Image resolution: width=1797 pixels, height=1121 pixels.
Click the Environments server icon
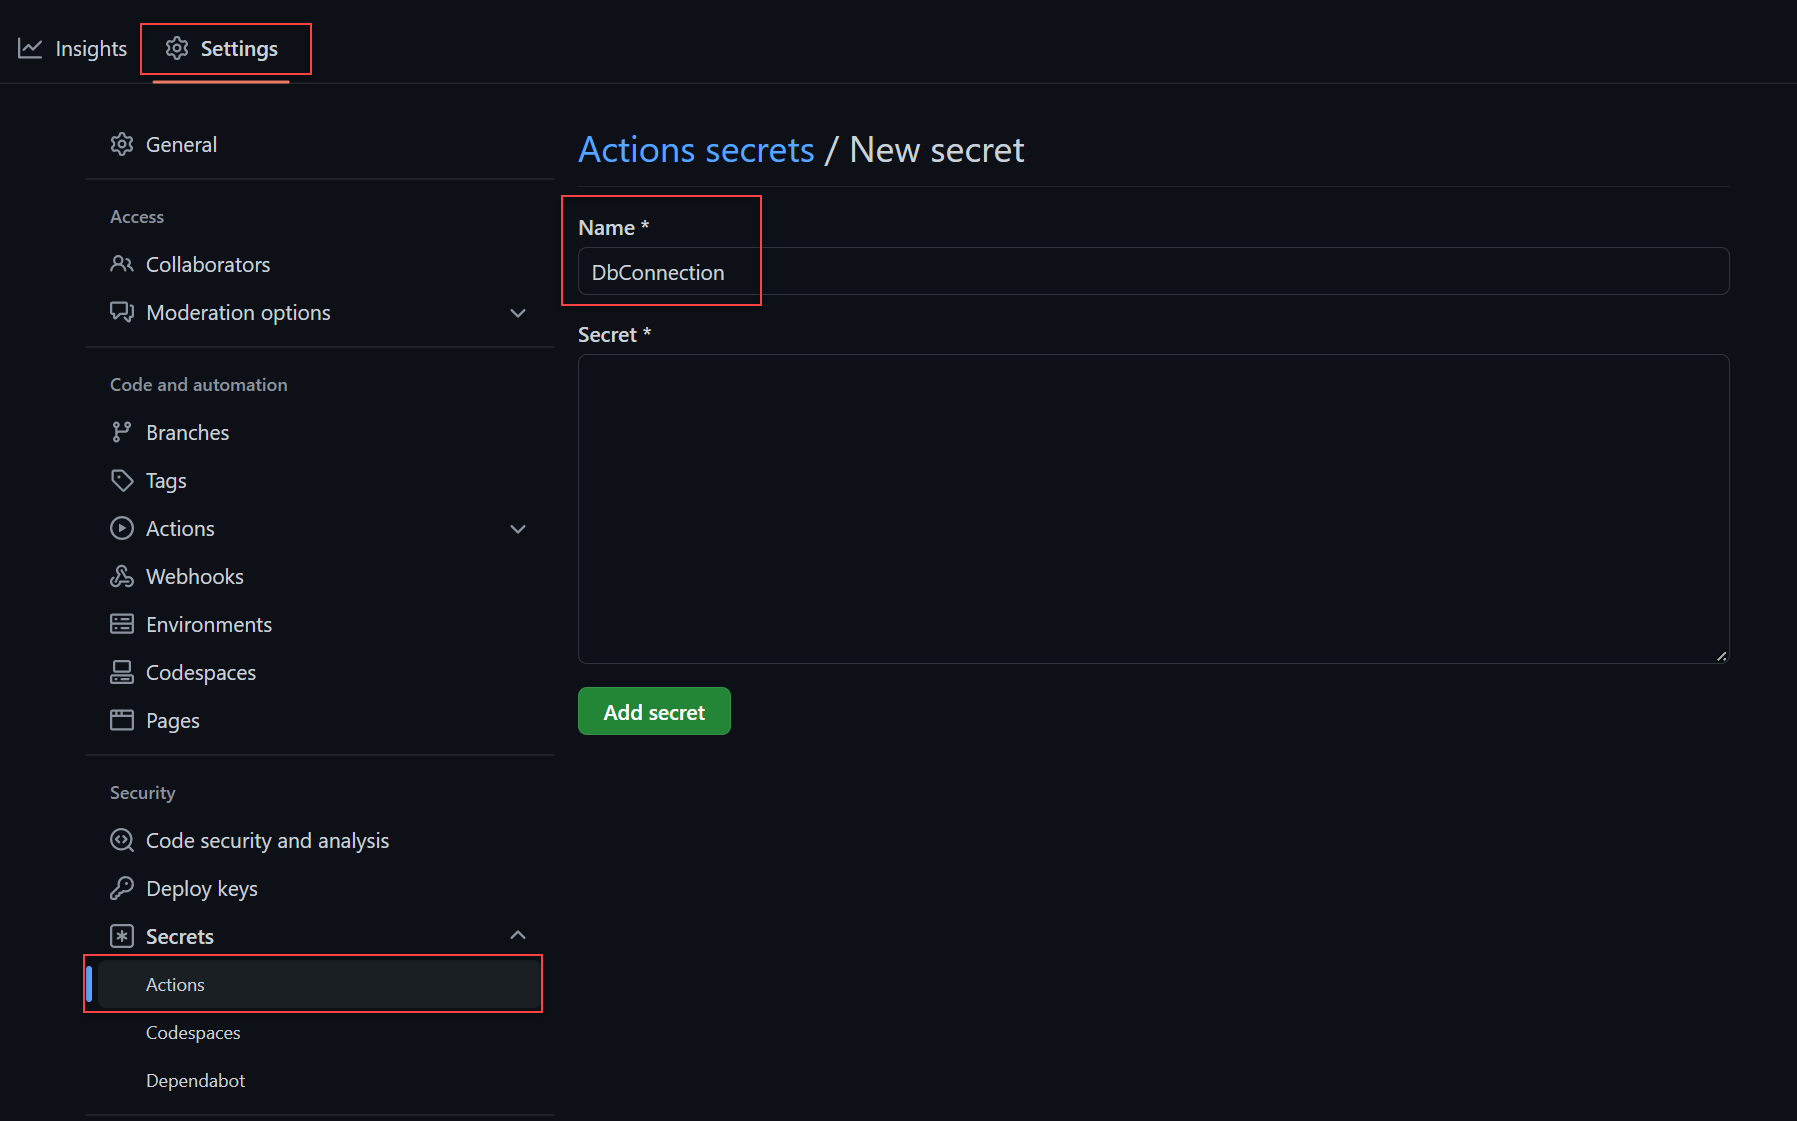pos(122,624)
